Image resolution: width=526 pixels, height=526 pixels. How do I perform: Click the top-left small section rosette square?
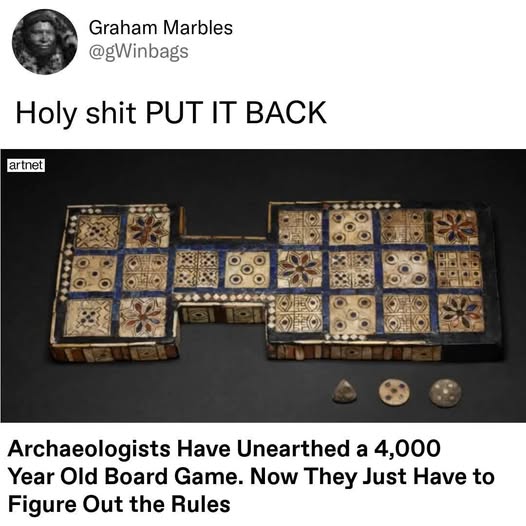point(147,229)
